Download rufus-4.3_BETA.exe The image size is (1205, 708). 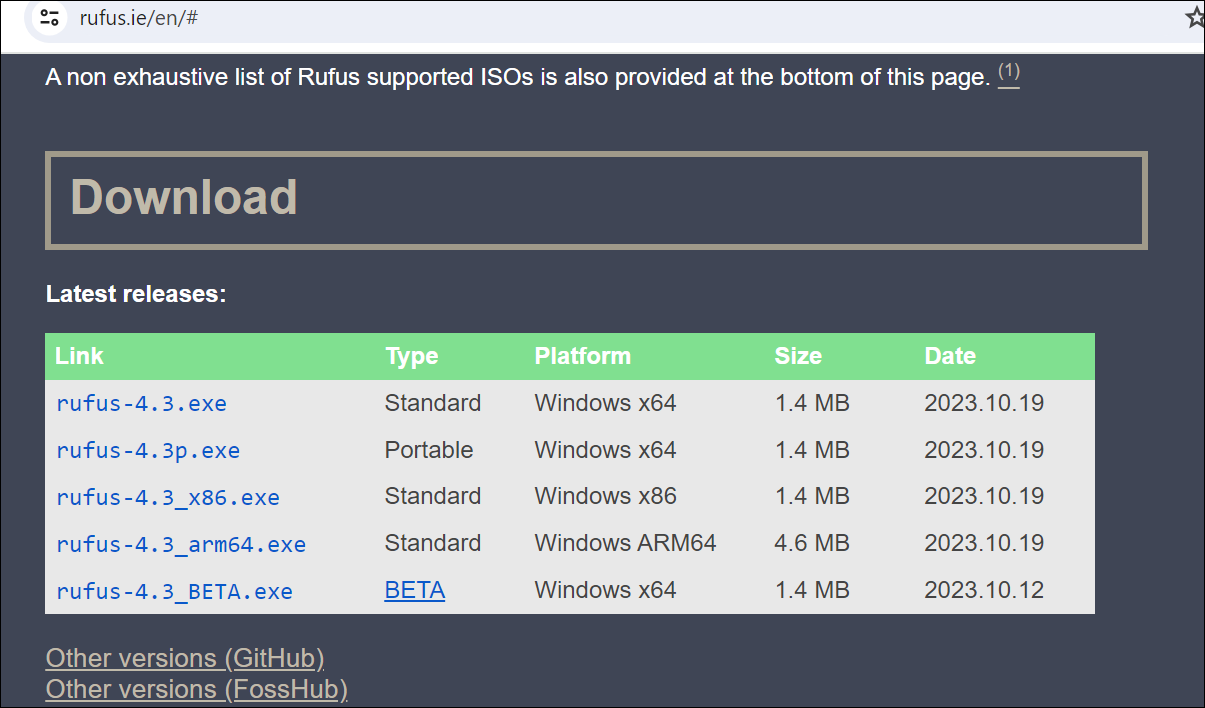(175, 591)
